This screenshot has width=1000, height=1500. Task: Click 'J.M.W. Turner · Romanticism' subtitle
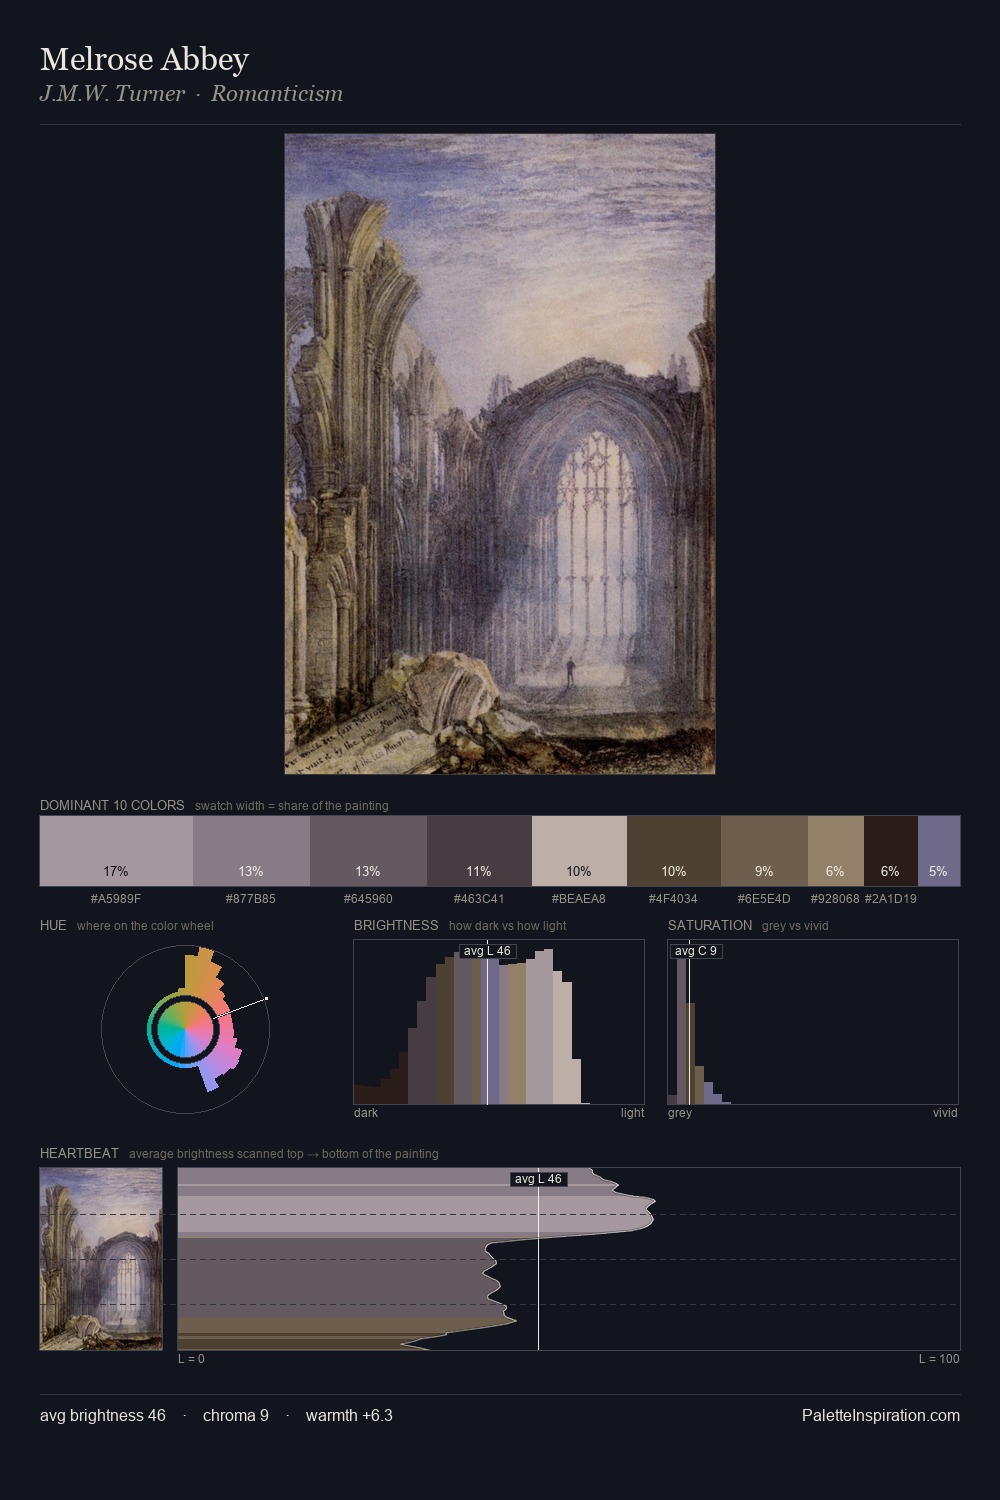(x=191, y=94)
